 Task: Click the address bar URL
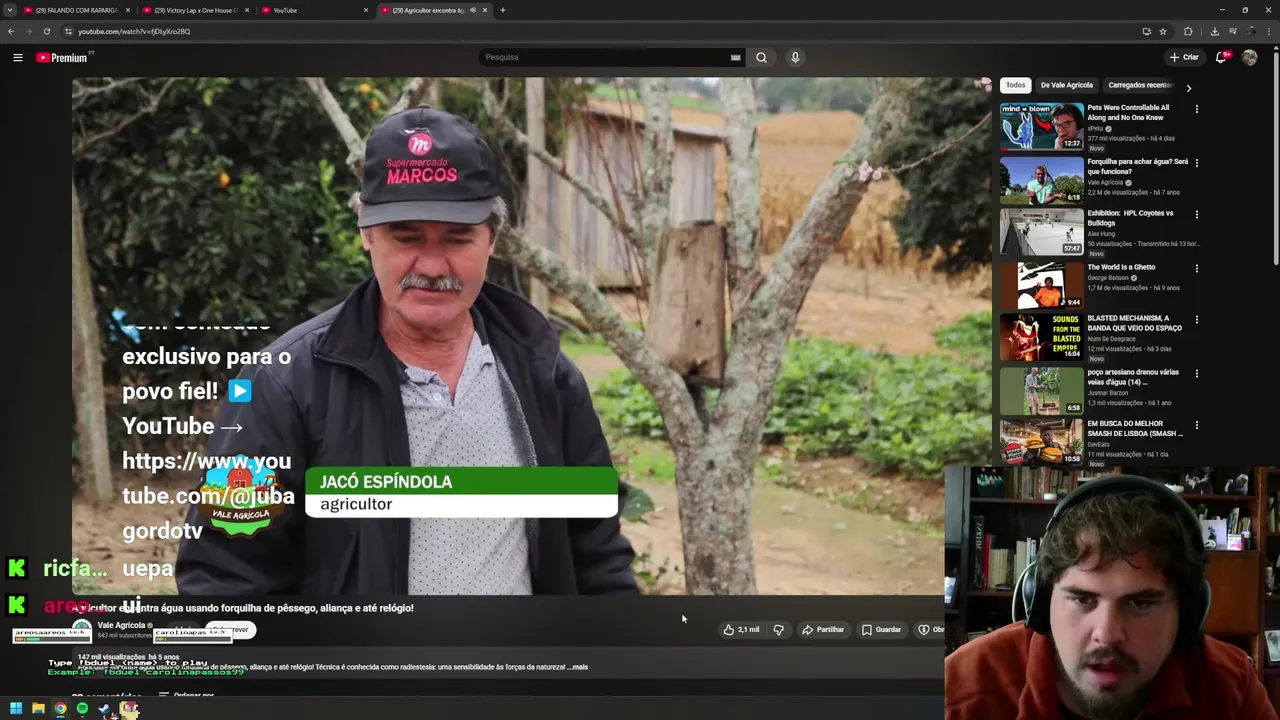[134, 31]
